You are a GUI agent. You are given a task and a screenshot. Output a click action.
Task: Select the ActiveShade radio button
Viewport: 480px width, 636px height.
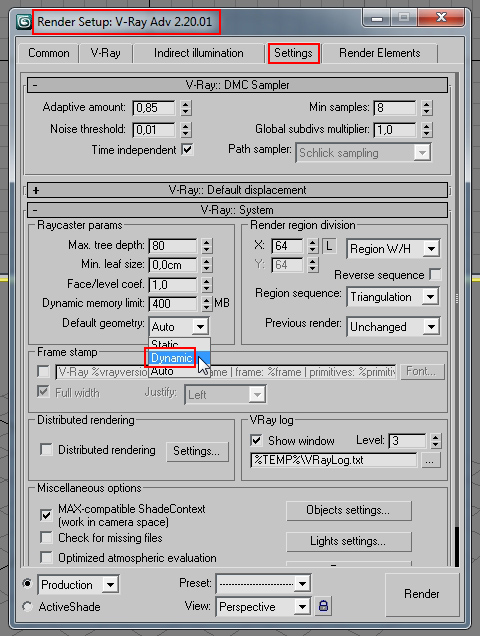27,607
